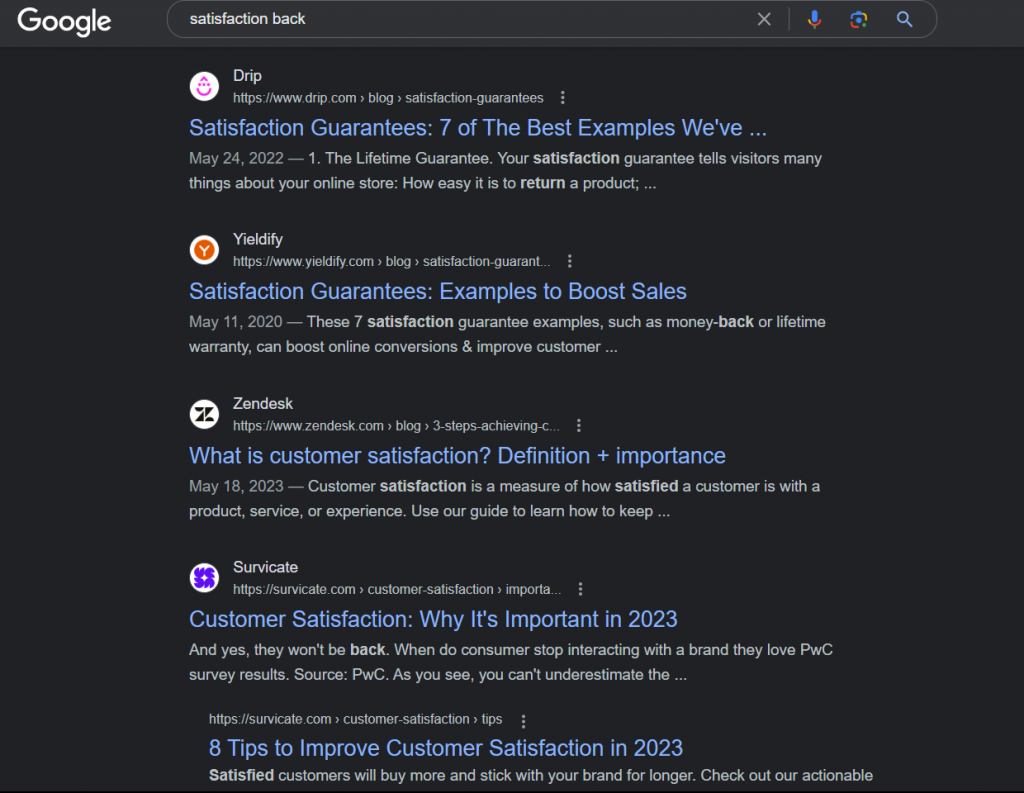1024x793 pixels.
Task: Open the more options menu for the Yieldify result
Action: pyautogui.click(x=569, y=261)
